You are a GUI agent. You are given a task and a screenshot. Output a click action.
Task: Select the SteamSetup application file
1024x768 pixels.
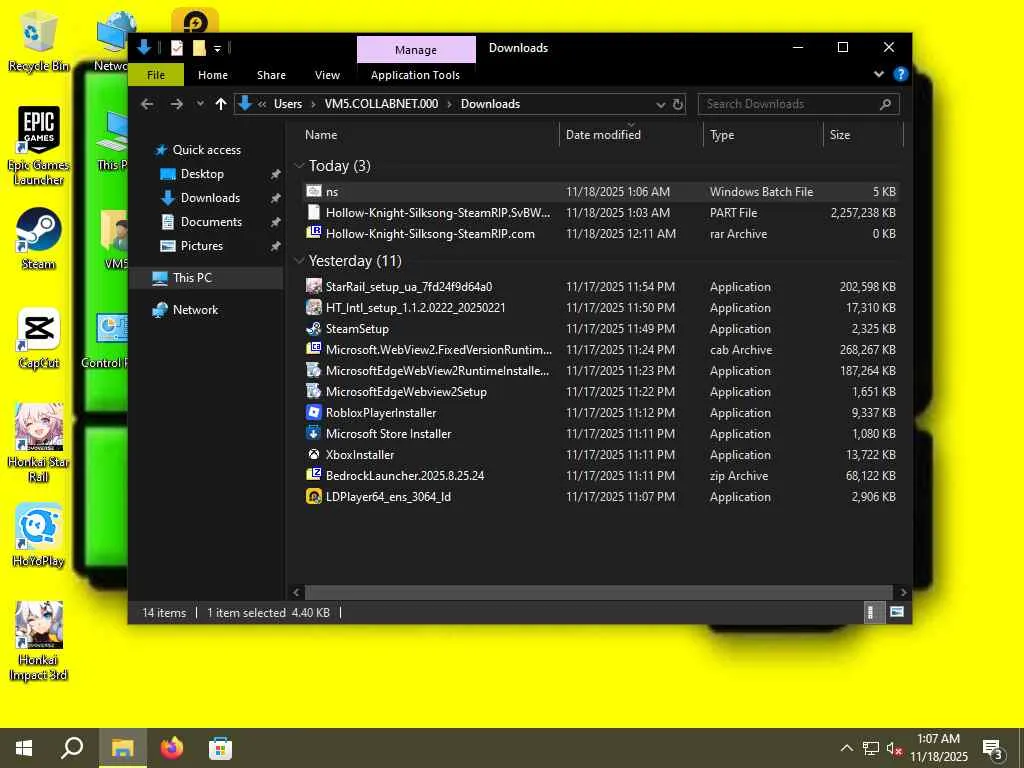click(x=600, y=328)
